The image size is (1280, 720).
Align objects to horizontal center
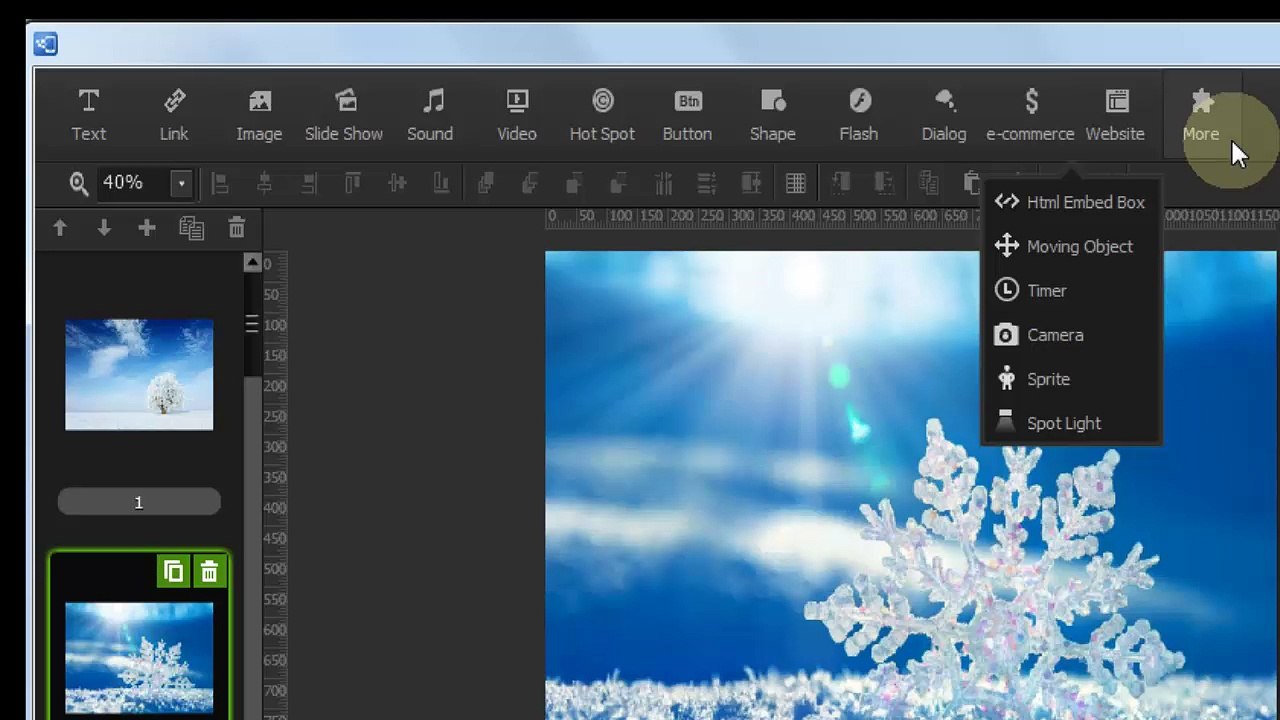coord(264,183)
